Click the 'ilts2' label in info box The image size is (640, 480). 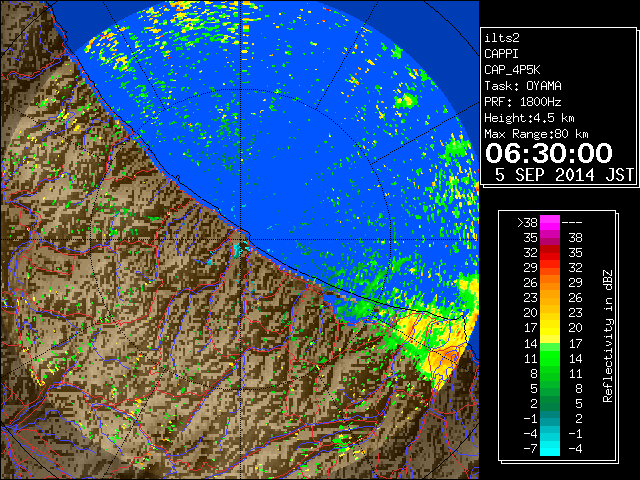coord(502,38)
